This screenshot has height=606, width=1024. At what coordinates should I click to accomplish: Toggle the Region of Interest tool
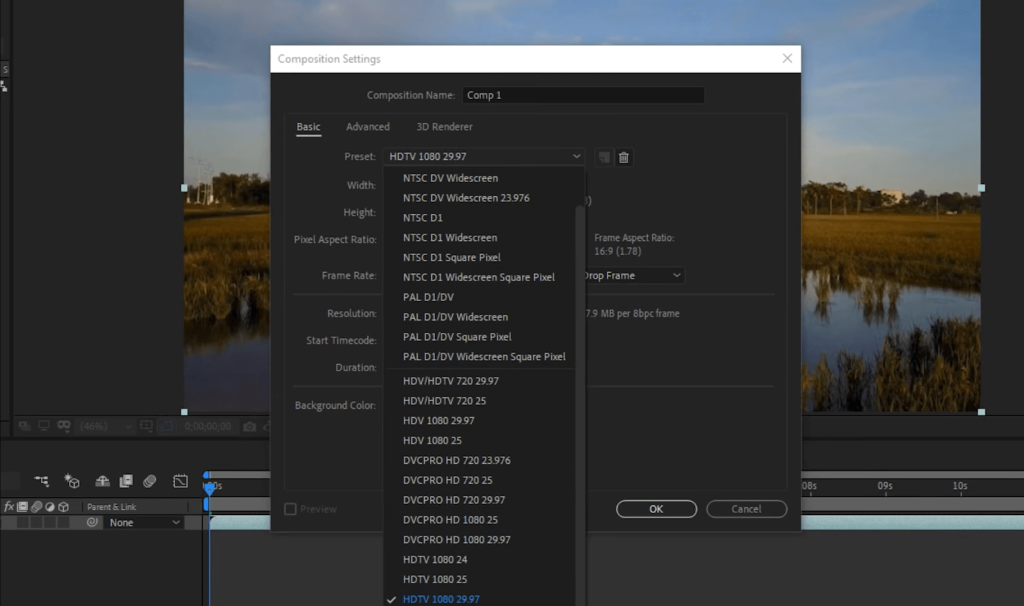click(166, 425)
